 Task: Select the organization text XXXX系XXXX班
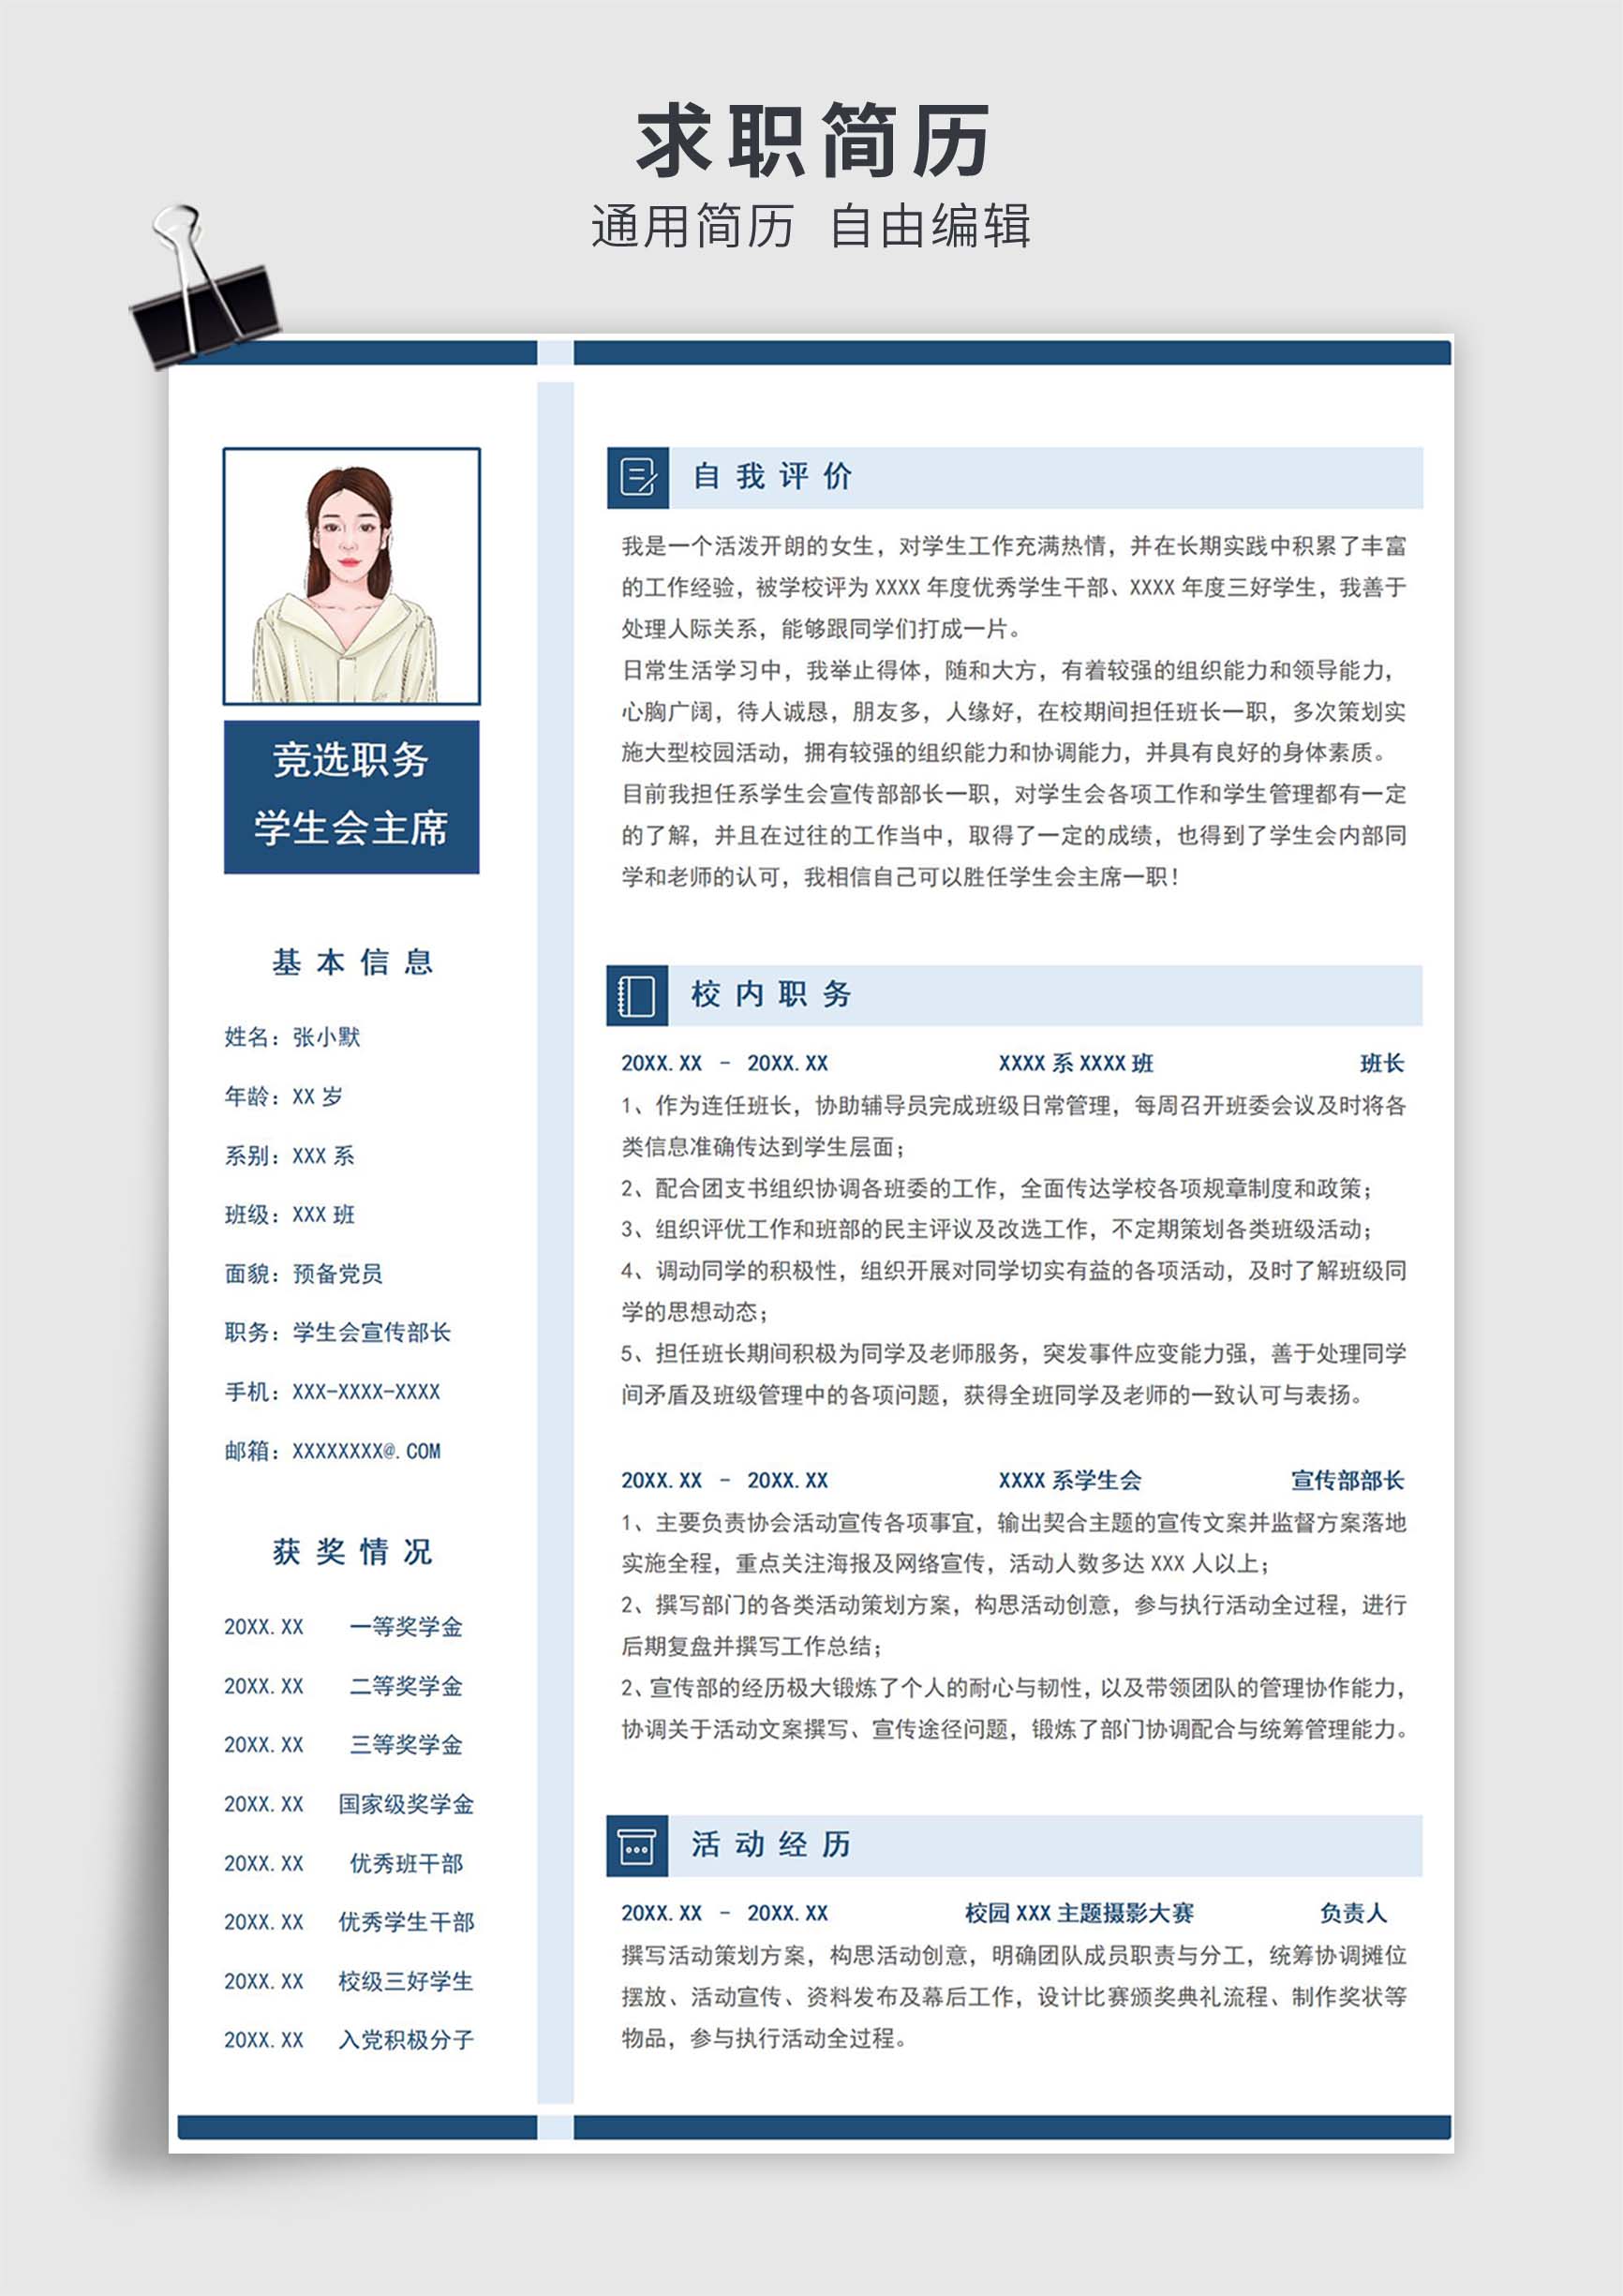[1076, 1063]
